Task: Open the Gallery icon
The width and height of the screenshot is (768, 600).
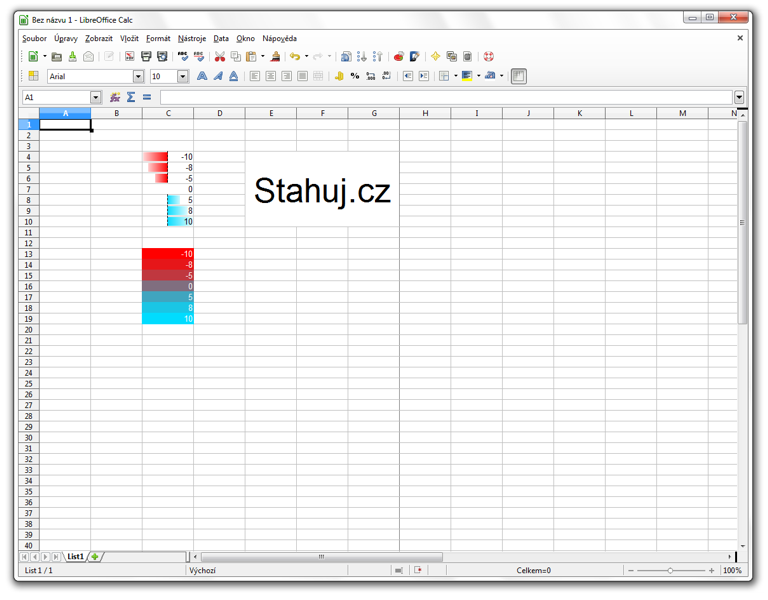Action: [452, 56]
